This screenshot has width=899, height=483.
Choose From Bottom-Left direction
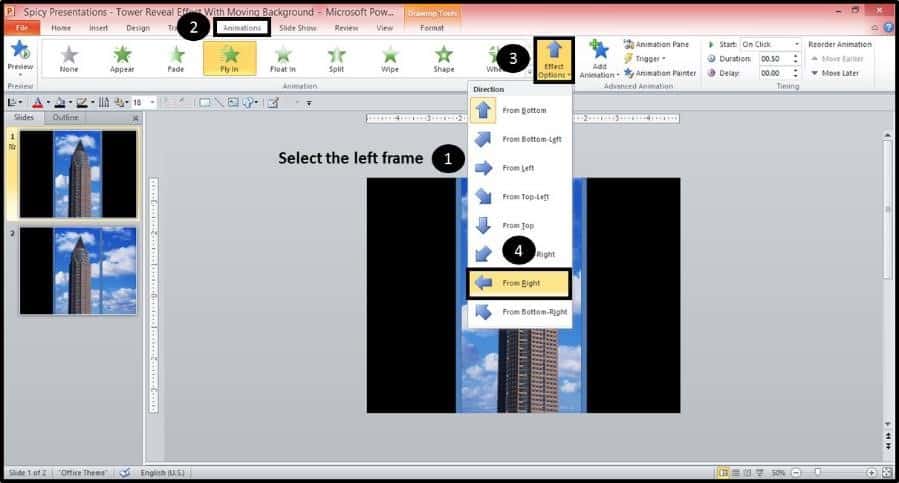tap(520, 139)
